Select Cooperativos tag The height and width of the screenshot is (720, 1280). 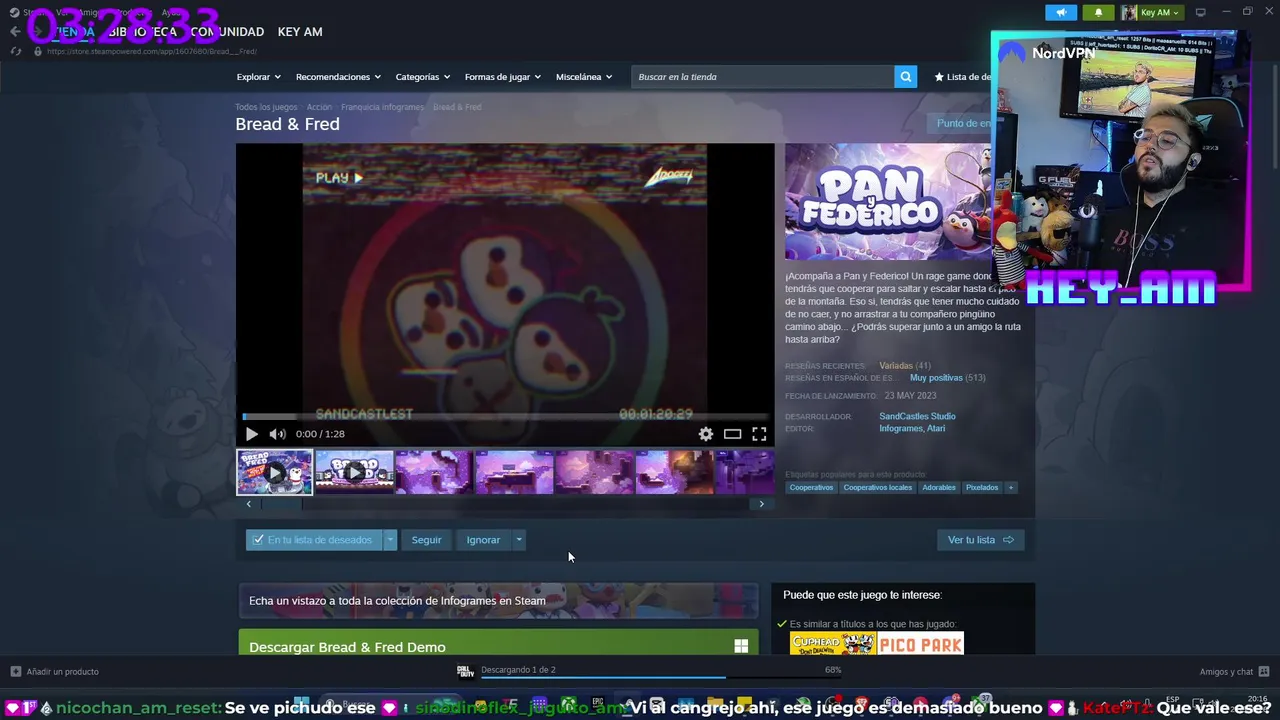pyautogui.click(x=811, y=487)
